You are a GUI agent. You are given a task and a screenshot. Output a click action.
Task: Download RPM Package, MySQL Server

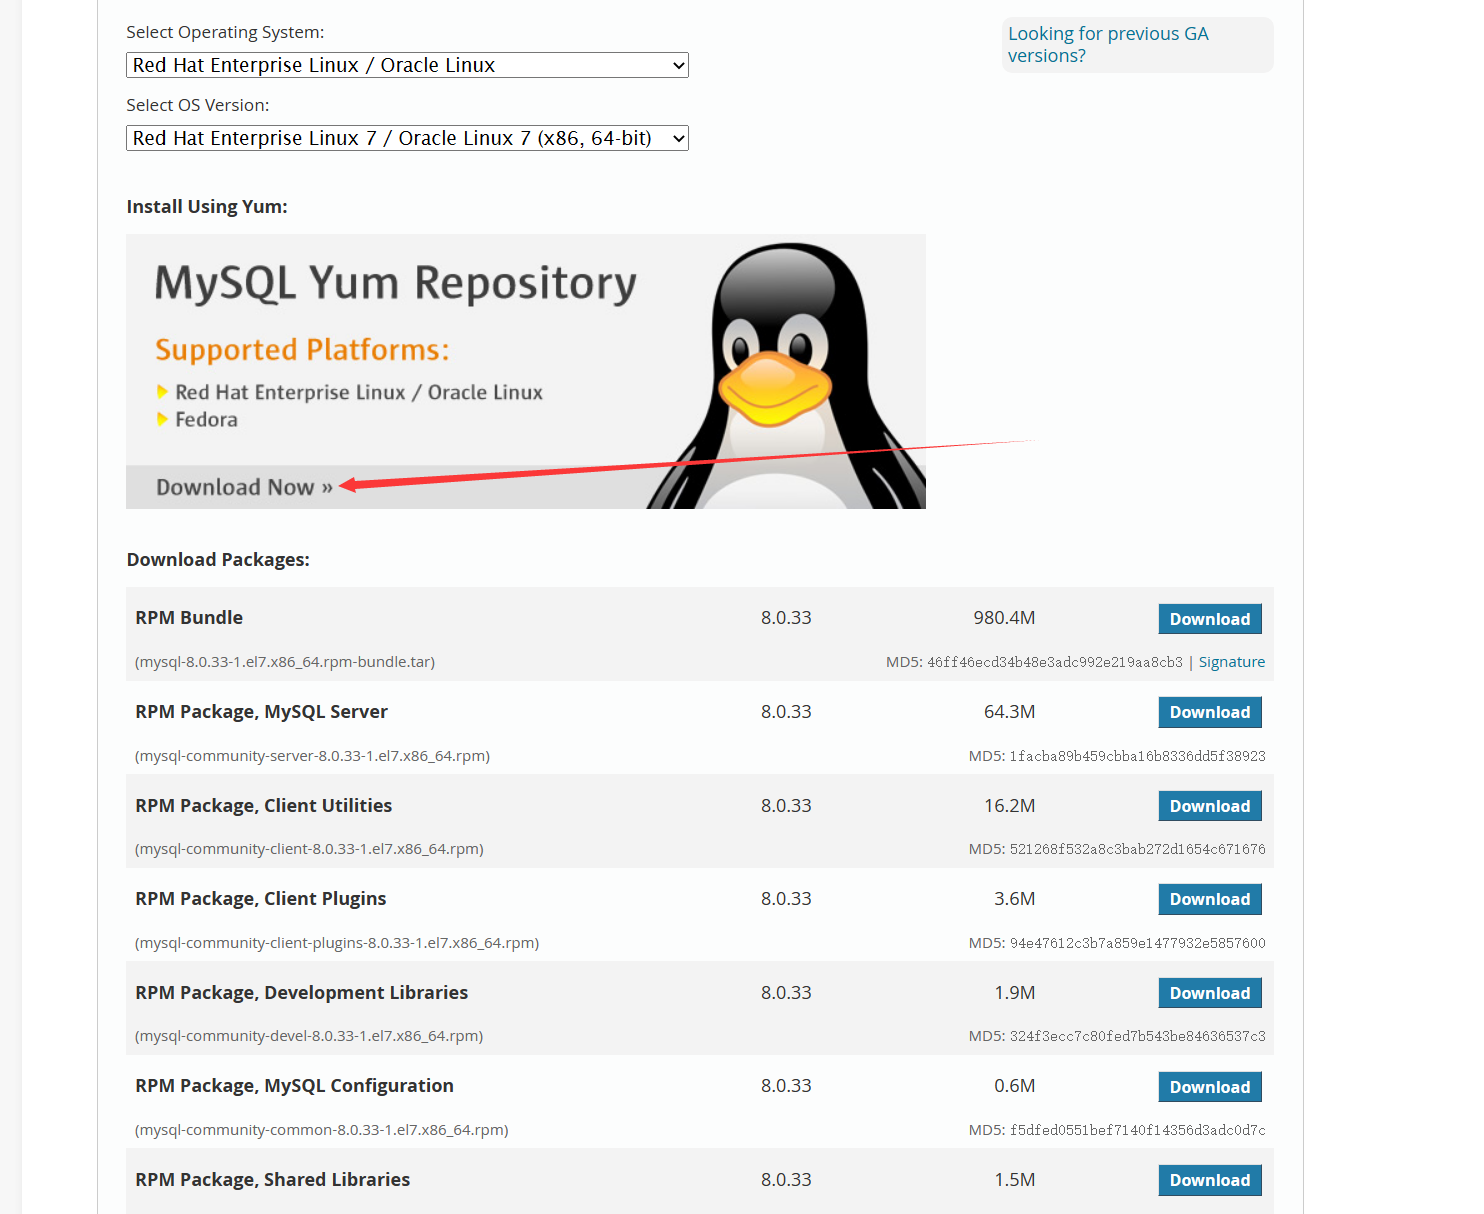point(1210,712)
